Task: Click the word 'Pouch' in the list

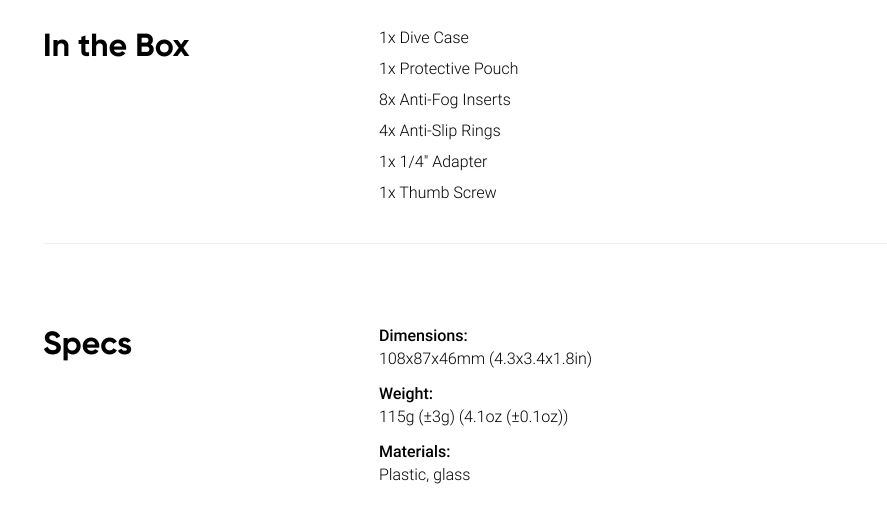Action: tap(496, 68)
